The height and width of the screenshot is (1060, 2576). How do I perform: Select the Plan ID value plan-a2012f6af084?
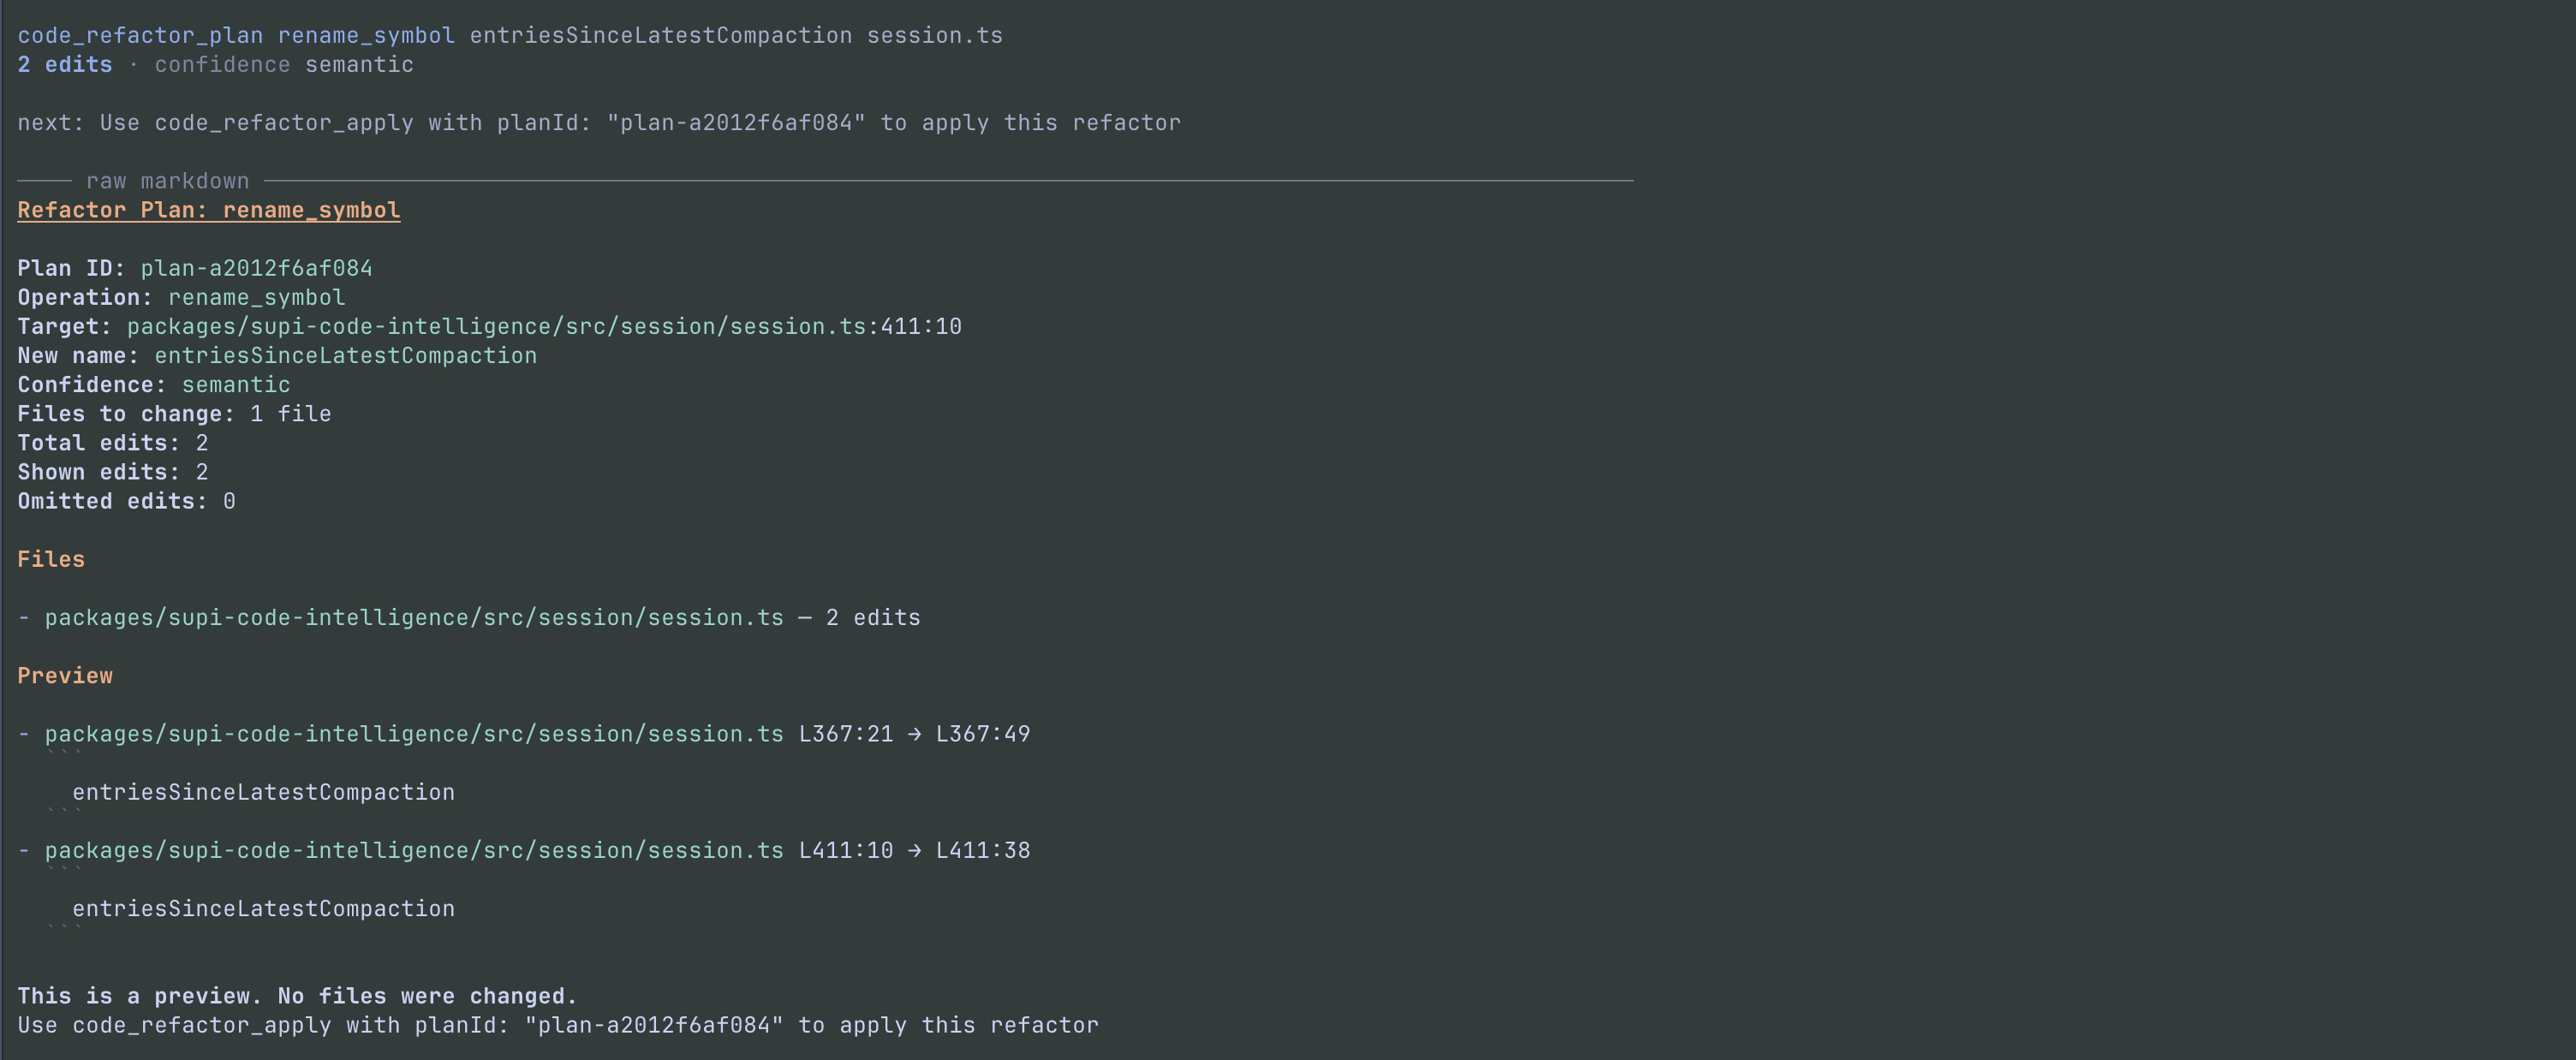(256, 268)
